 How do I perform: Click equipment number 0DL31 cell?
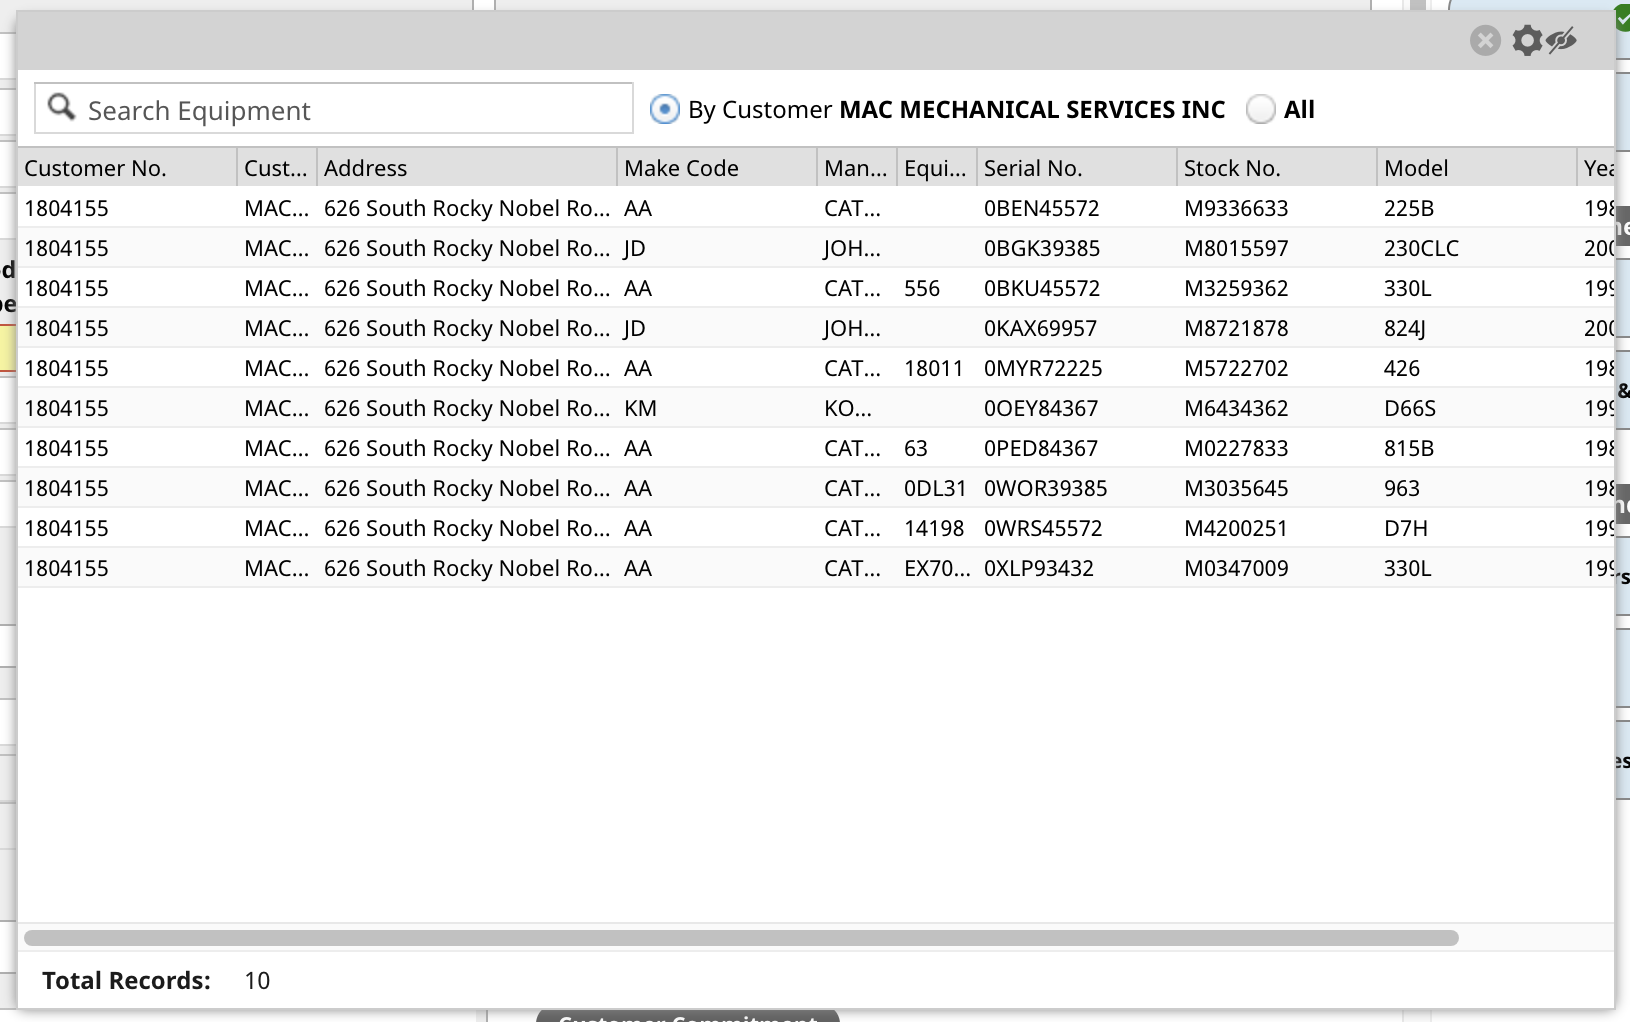[x=935, y=488]
